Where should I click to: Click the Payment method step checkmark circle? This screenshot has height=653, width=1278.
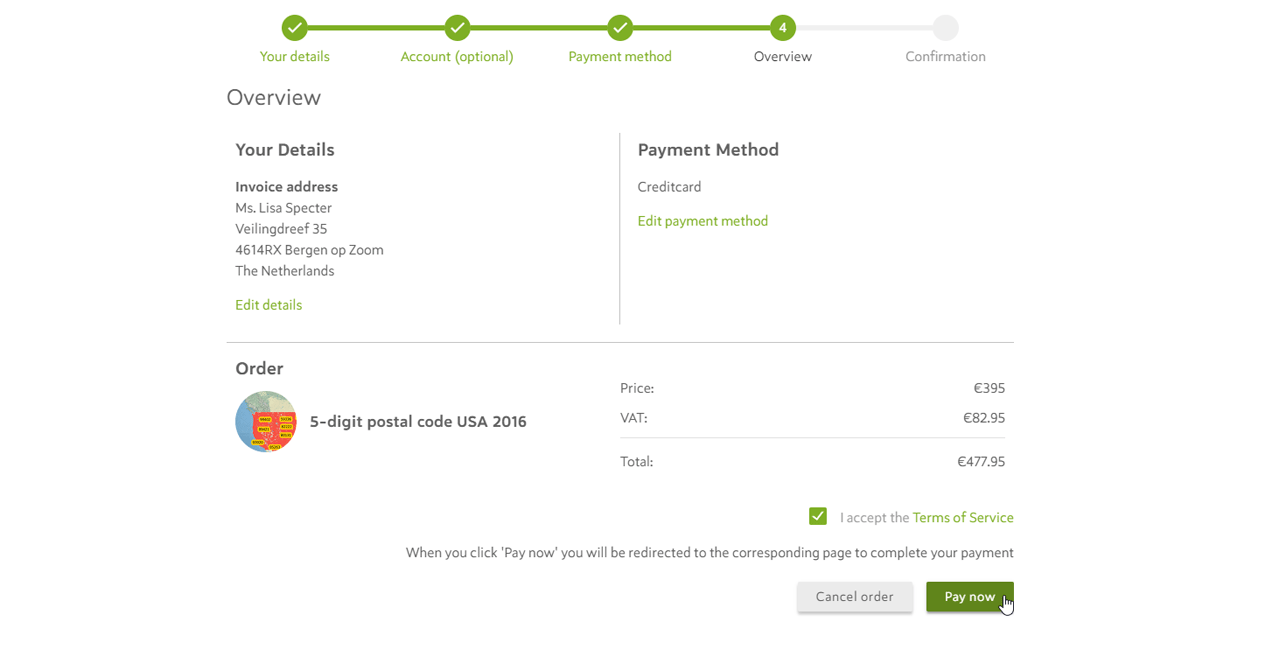tap(620, 28)
